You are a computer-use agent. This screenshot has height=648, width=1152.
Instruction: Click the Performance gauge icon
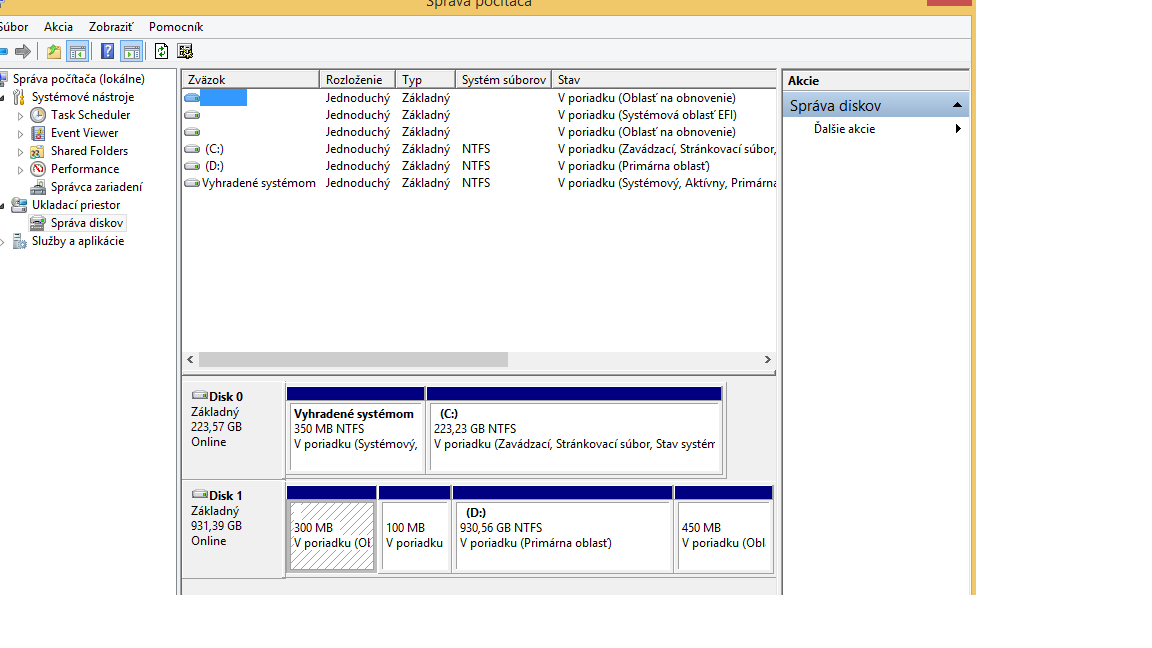tap(38, 169)
